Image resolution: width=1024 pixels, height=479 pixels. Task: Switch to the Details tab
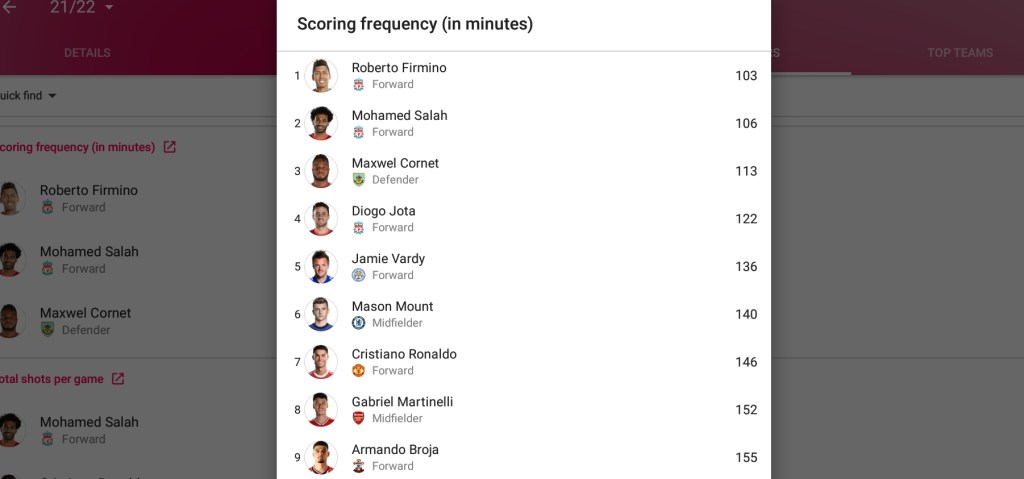87,53
